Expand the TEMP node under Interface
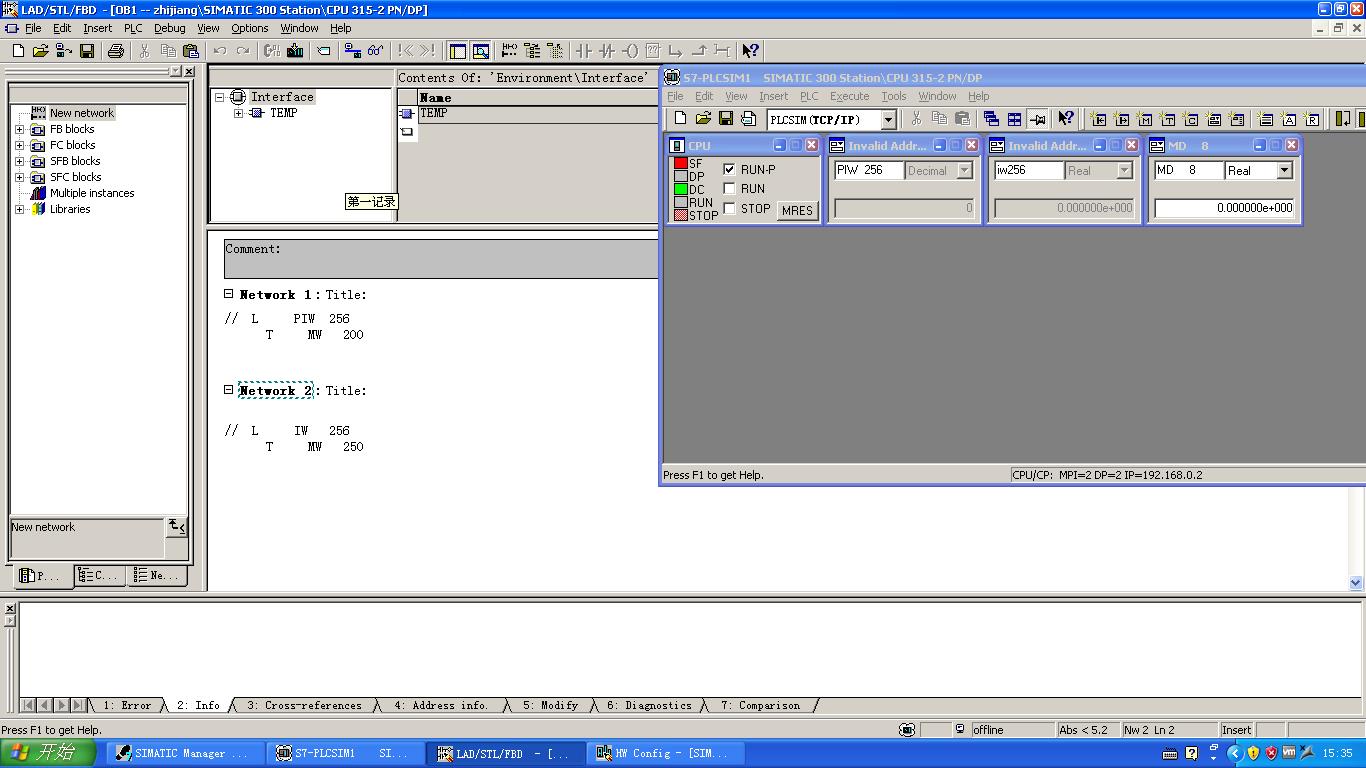The height and width of the screenshot is (768, 1366). click(238, 113)
